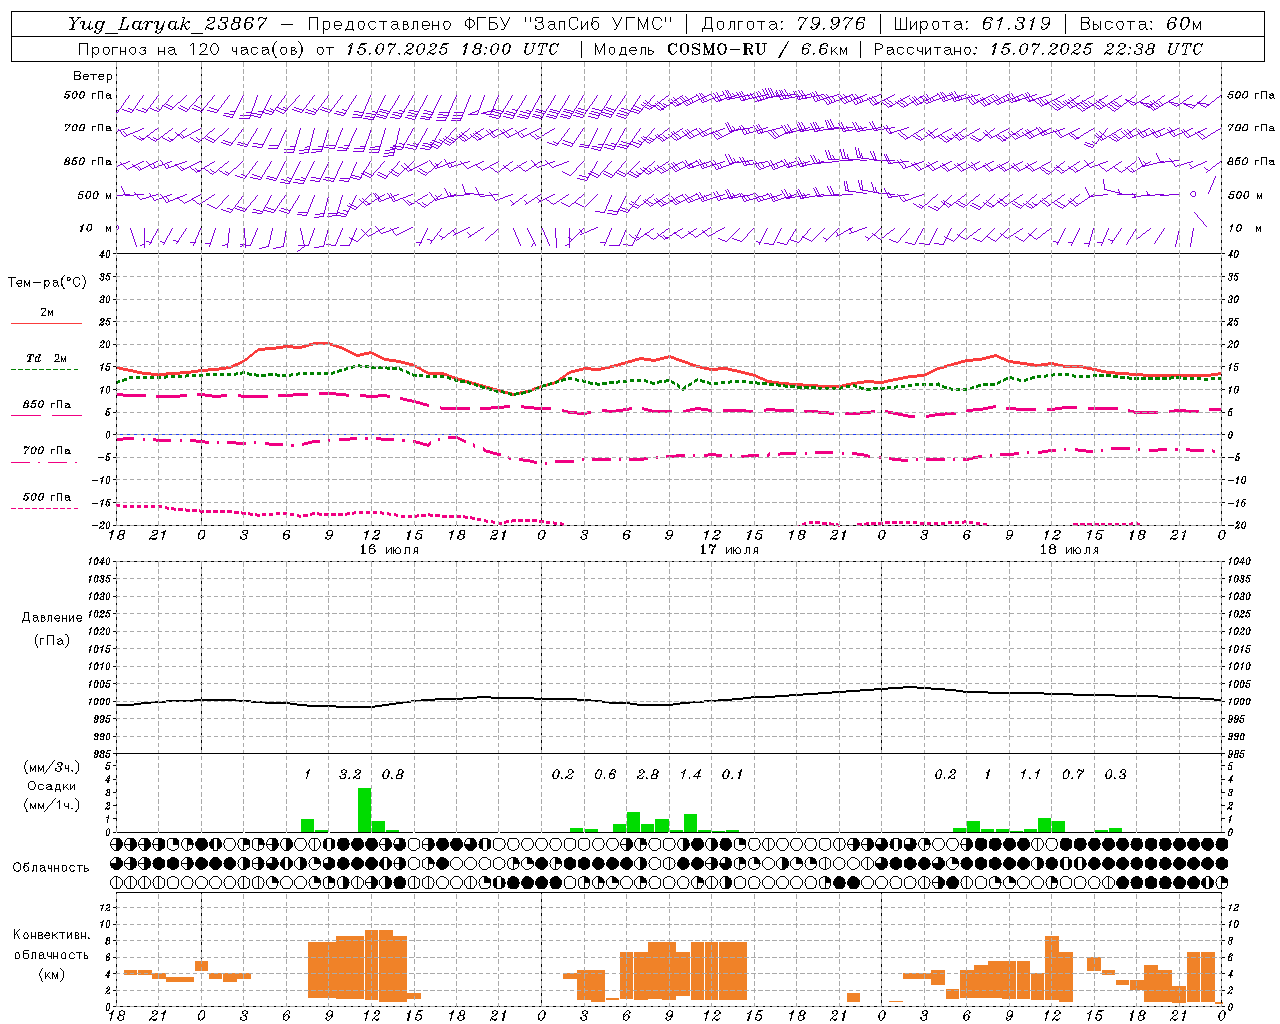The height and width of the screenshot is (1024, 1280).
Task: Click the green dashed Td legend line
Action: click(x=44, y=370)
